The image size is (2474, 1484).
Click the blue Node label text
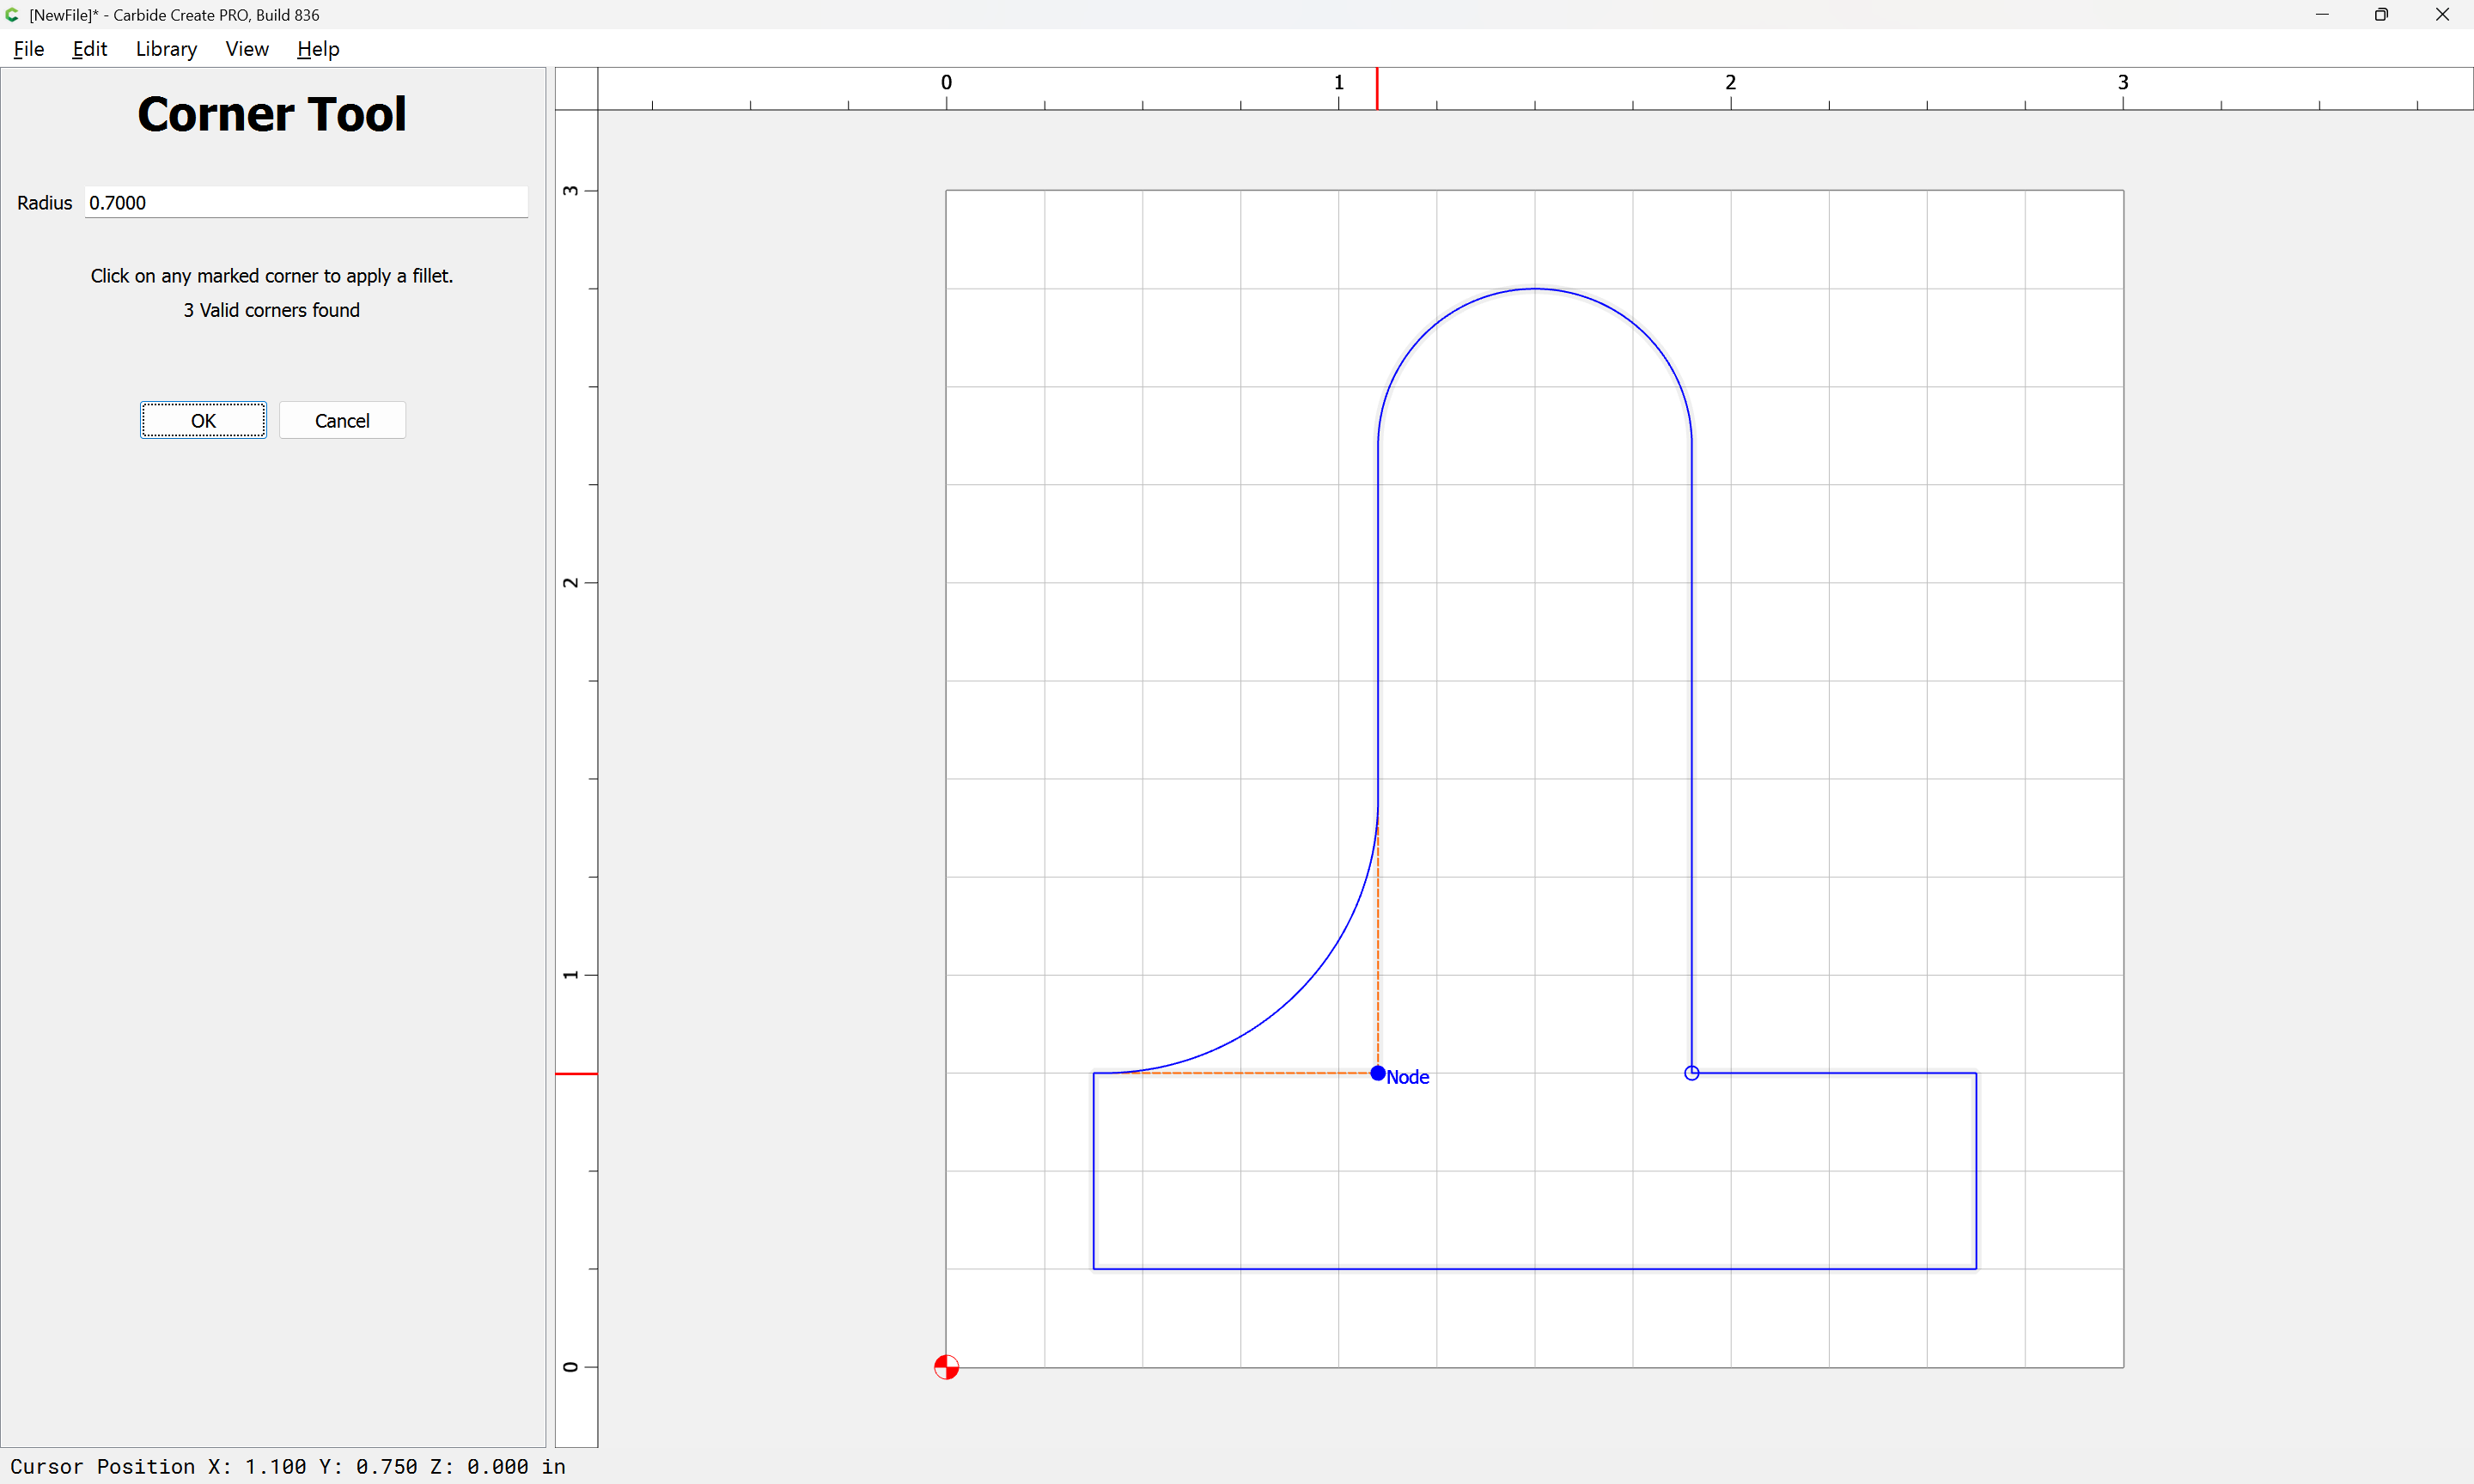pos(1408,1077)
